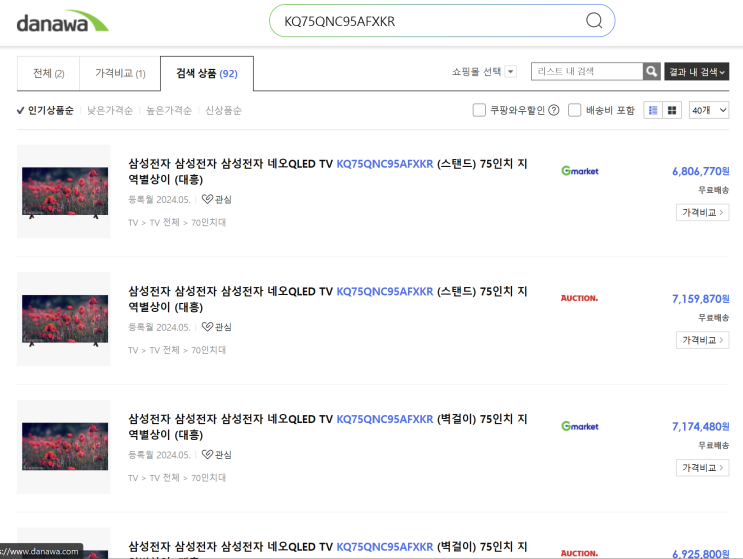Image resolution: width=743 pixels, height=559 pixels.
Task: Switch to the 전체 (2) tab
Action: pos(48,73)
